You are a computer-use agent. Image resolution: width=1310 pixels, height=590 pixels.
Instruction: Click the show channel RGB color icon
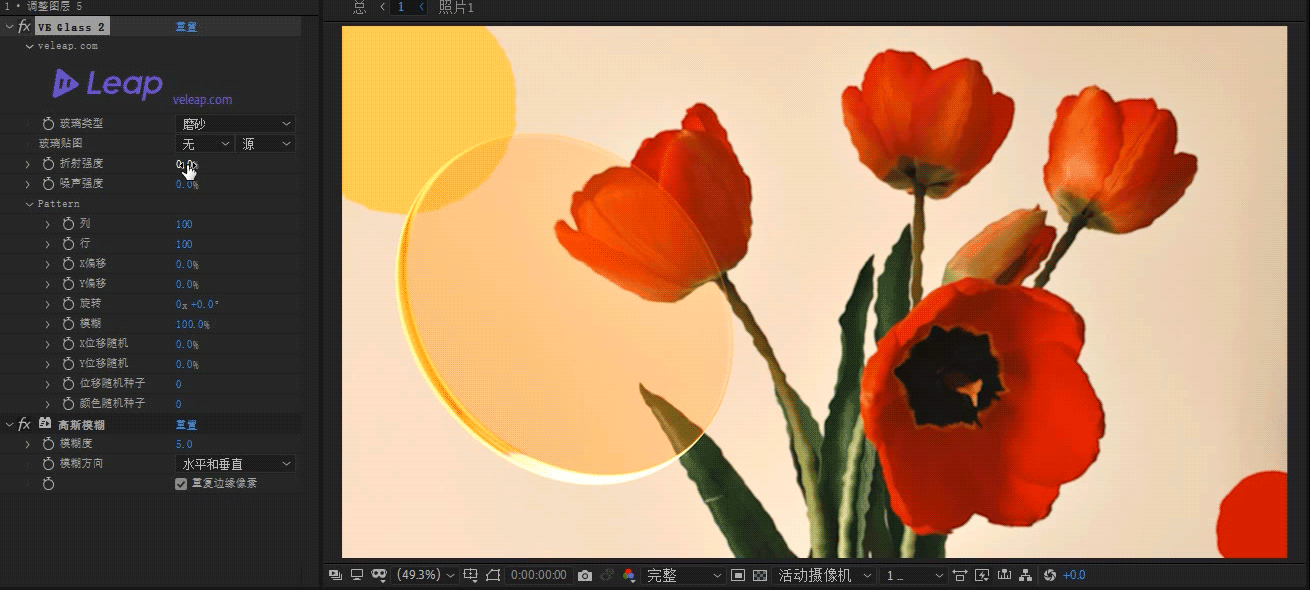(629, 575)
